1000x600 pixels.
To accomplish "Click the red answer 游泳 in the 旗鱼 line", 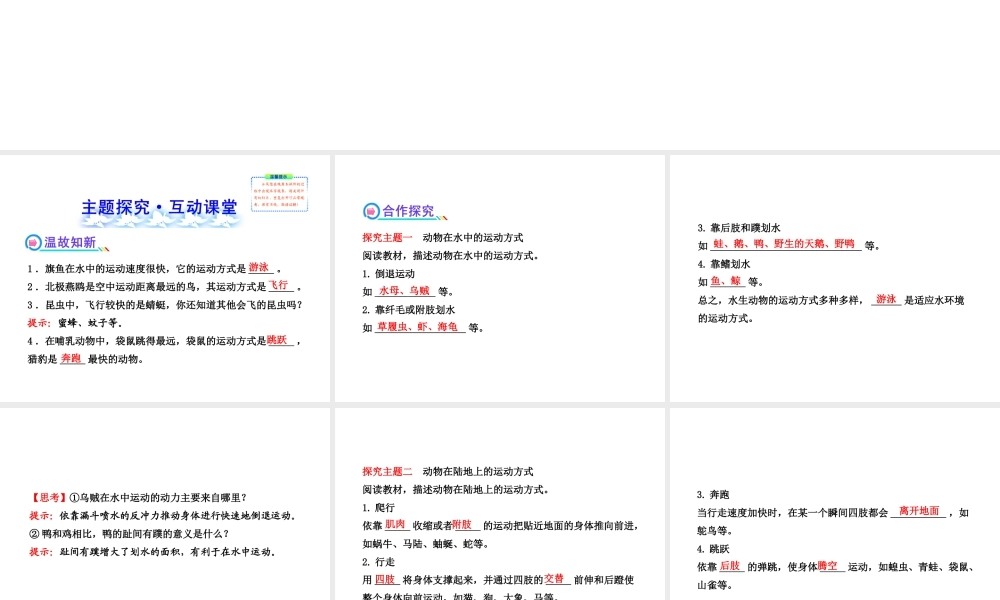I will 259,267.
